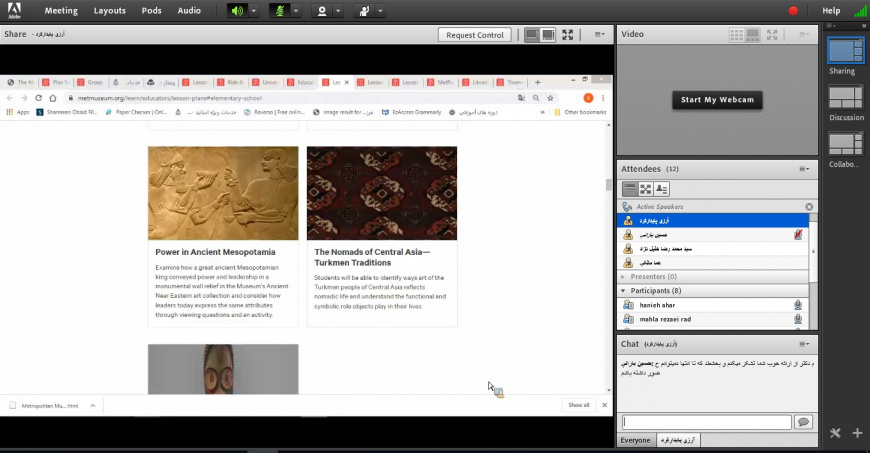Viewport: 870px width, 453px height.
Task: Click Start My Webcam button
Action: (x=716, y=100)
